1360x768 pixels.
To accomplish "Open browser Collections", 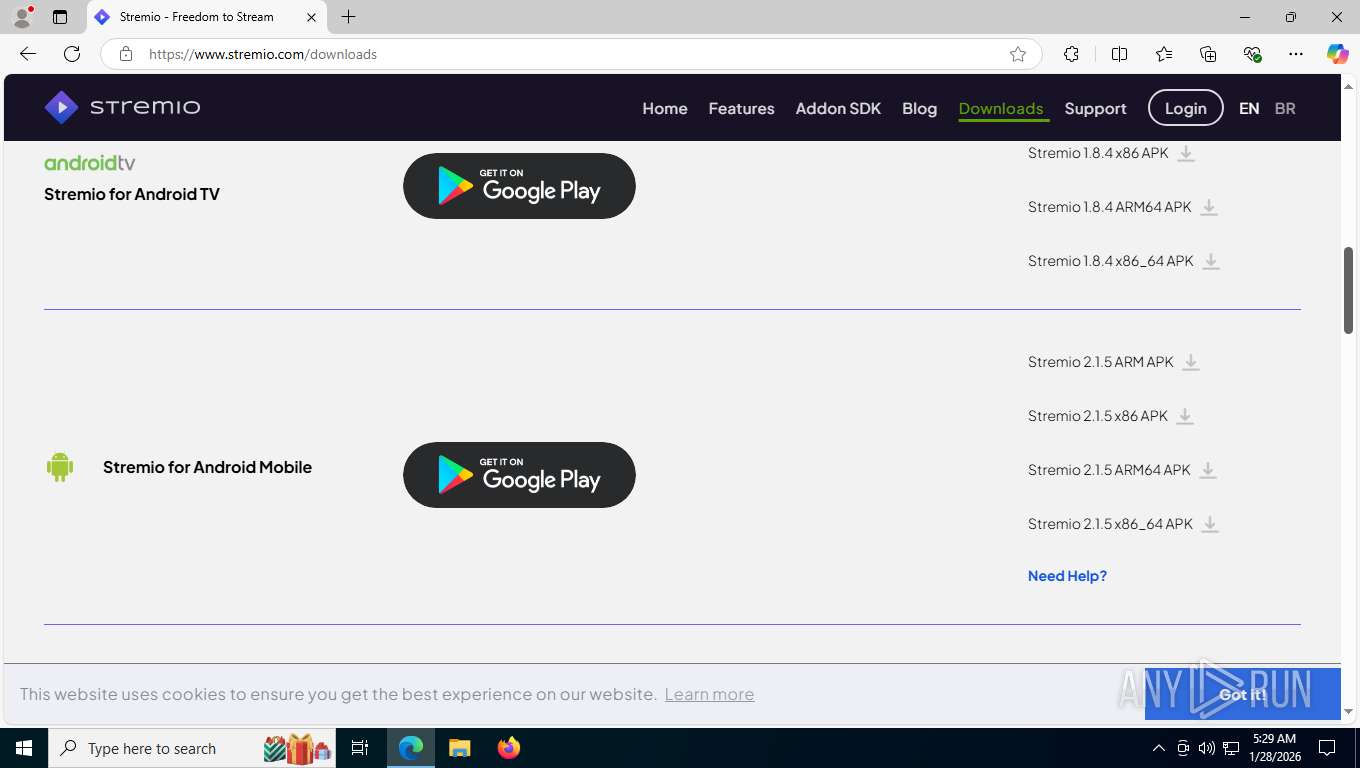I will click(x=1208, y=54).
